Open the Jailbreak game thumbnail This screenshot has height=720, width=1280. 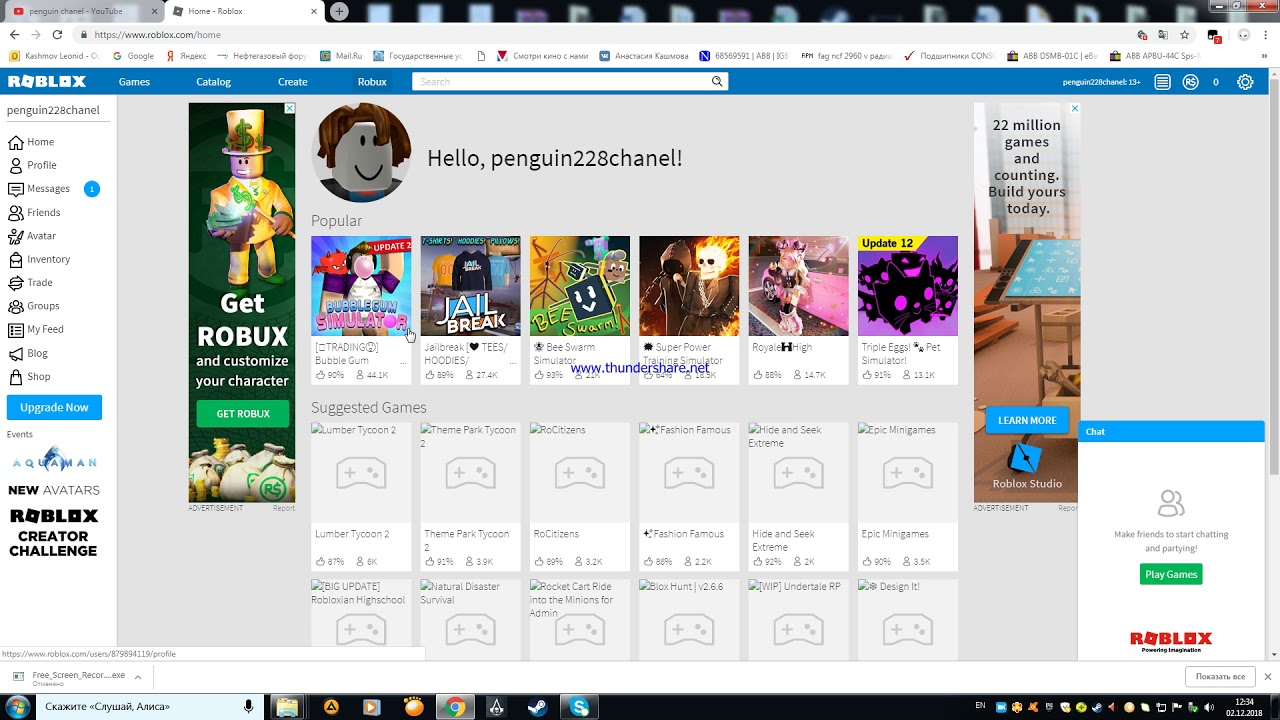[470, 286]
